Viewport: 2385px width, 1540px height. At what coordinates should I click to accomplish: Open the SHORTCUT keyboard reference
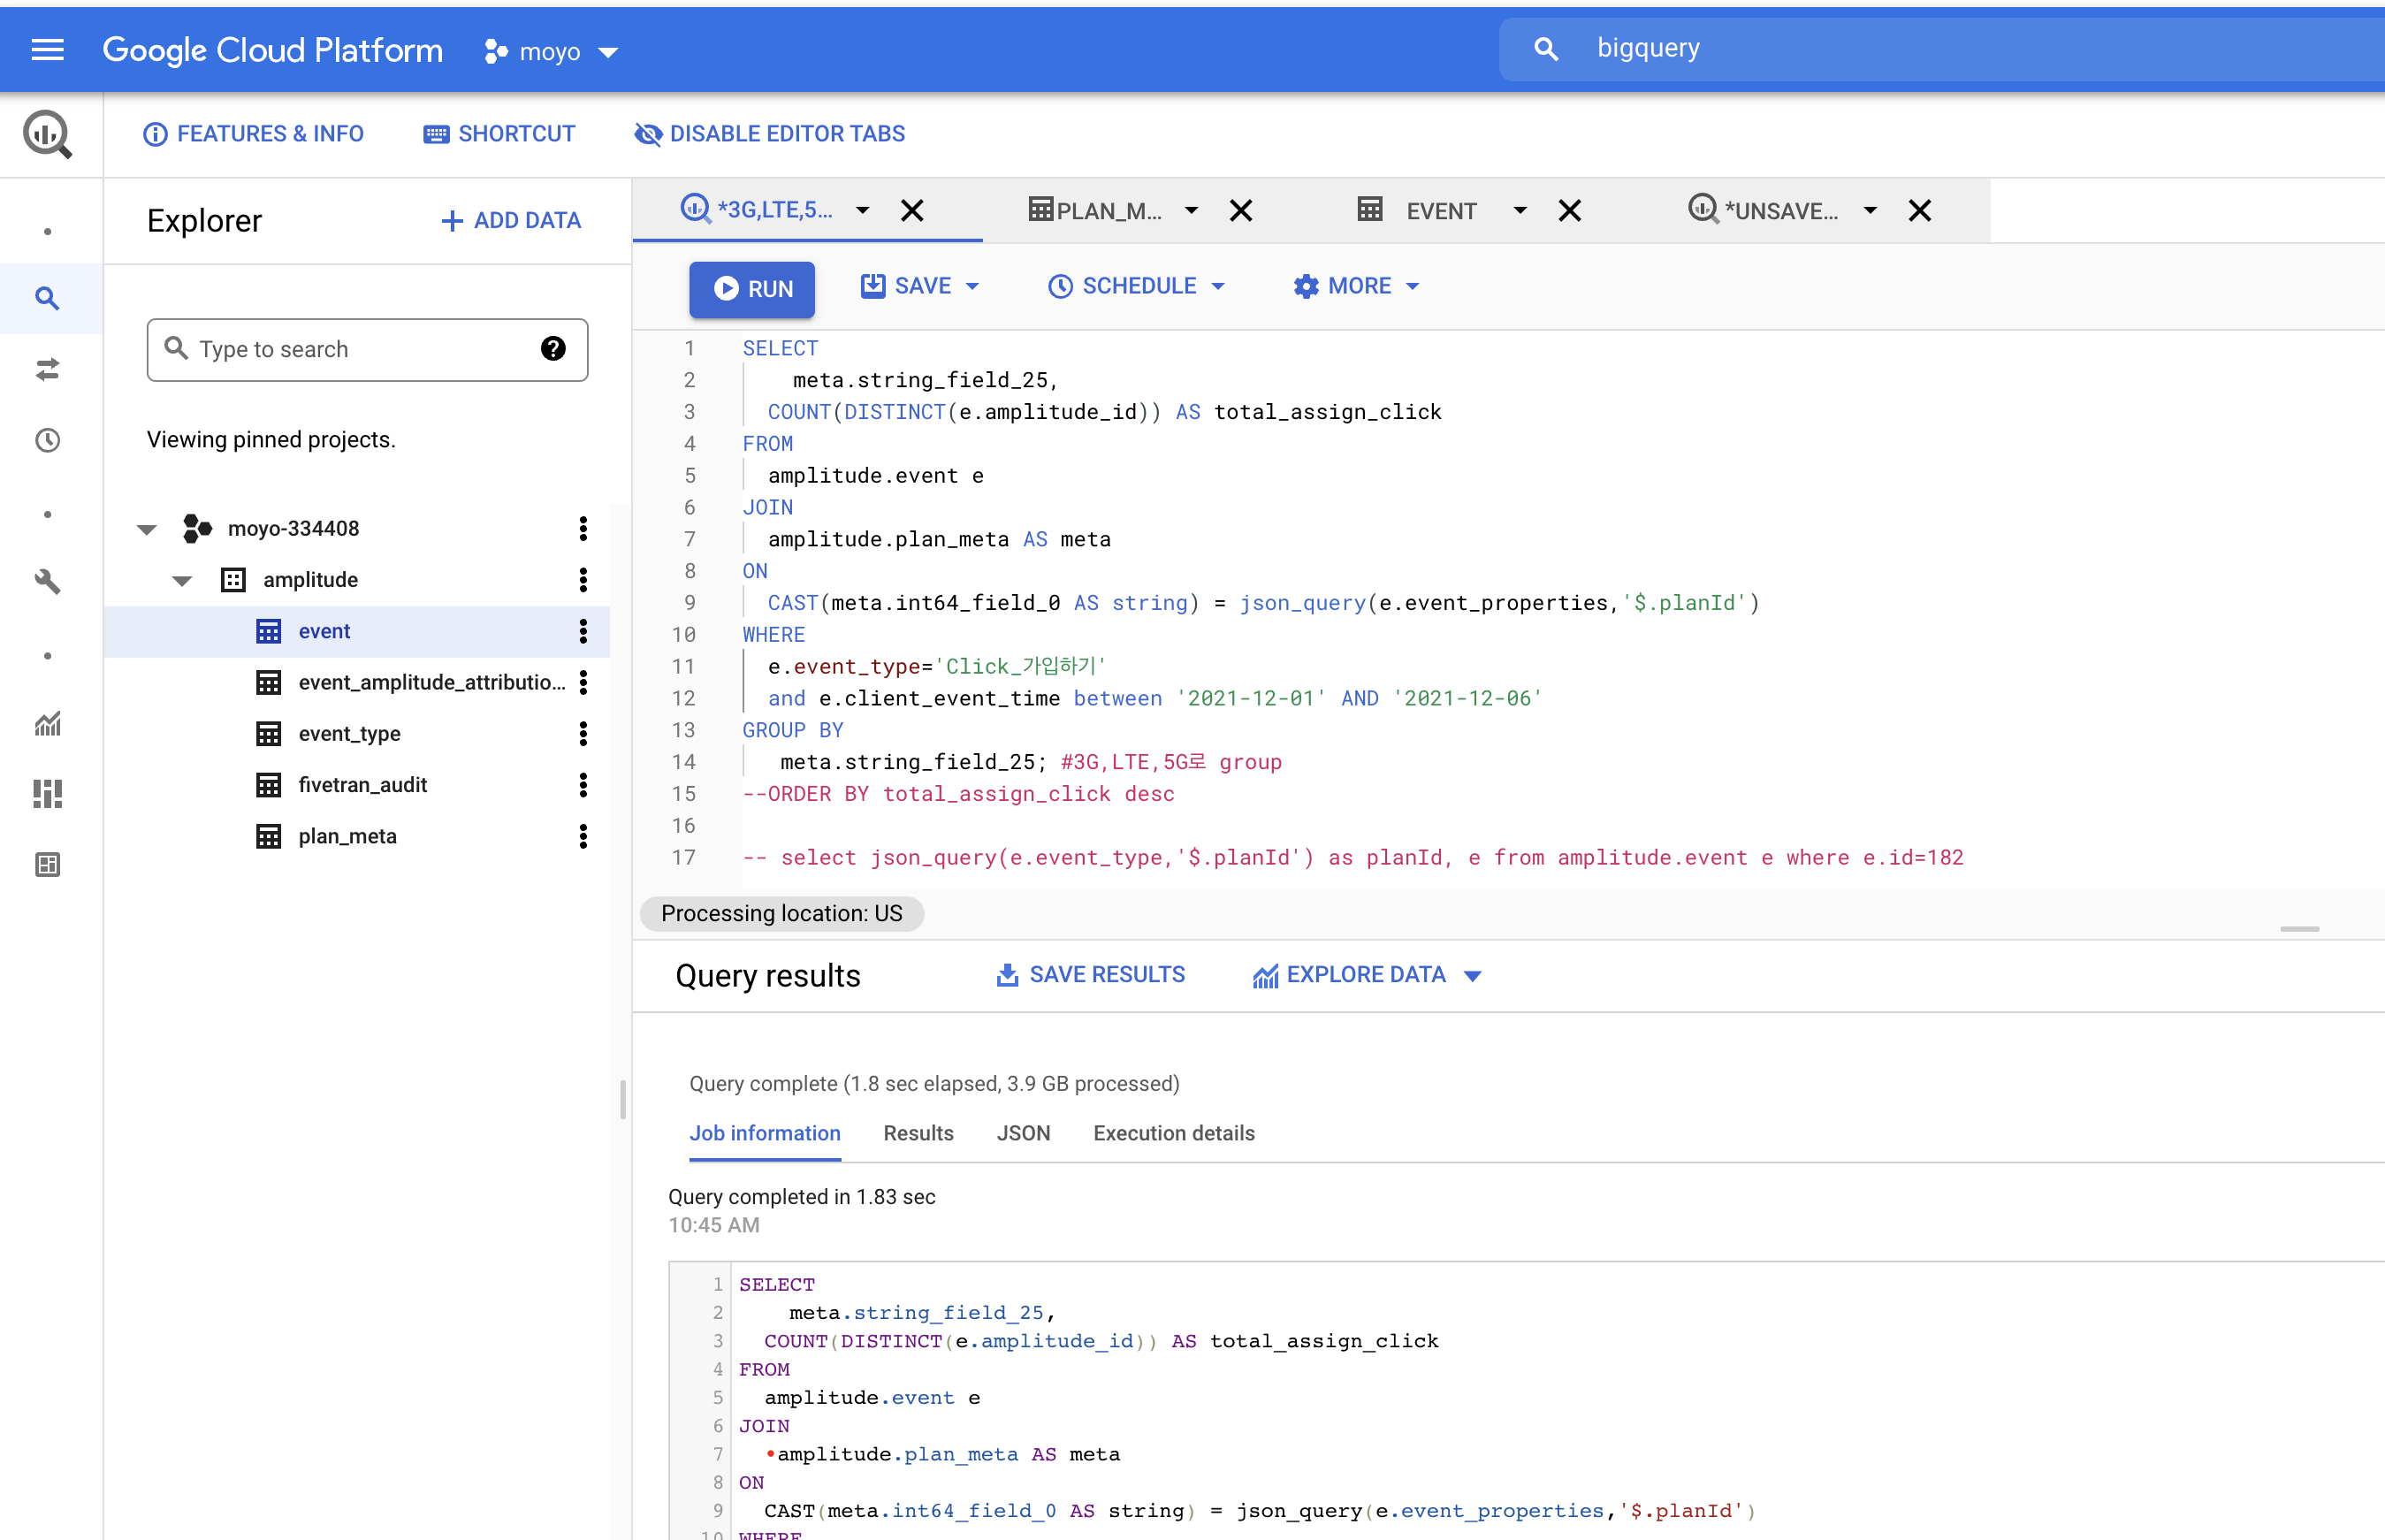[x=499, y=134]
